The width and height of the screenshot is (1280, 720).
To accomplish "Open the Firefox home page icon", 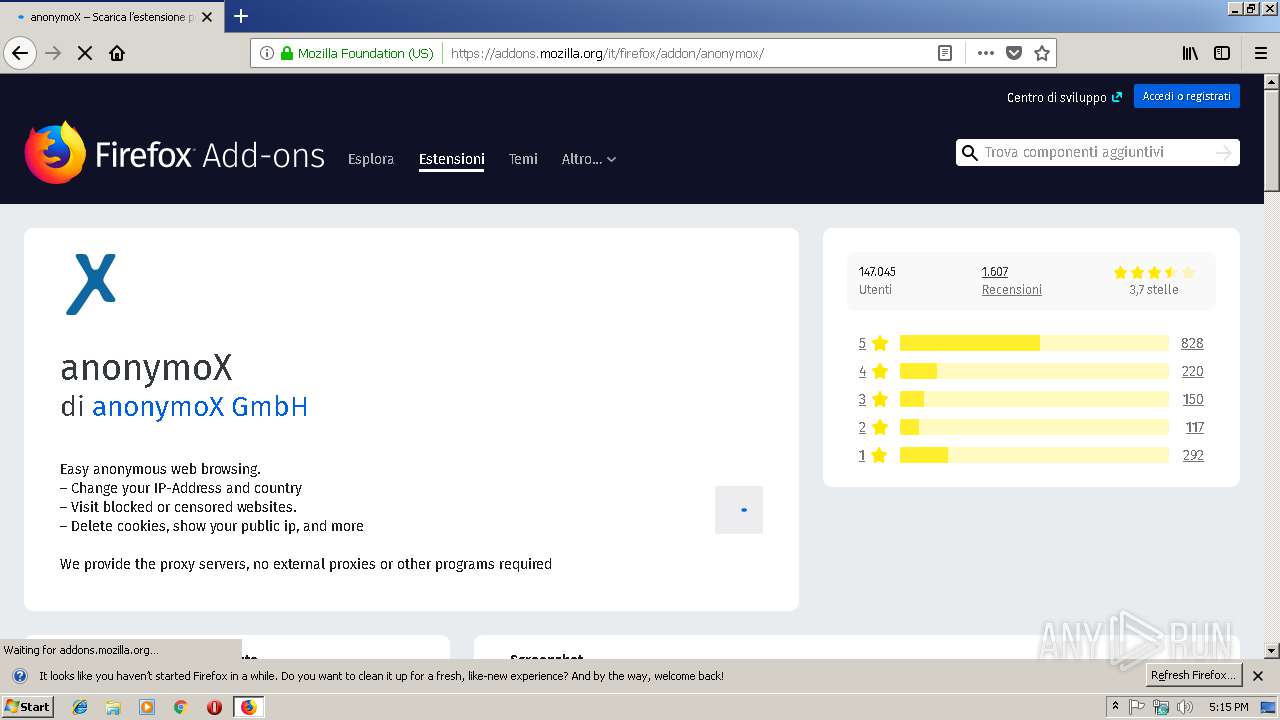I will (117, 53).
